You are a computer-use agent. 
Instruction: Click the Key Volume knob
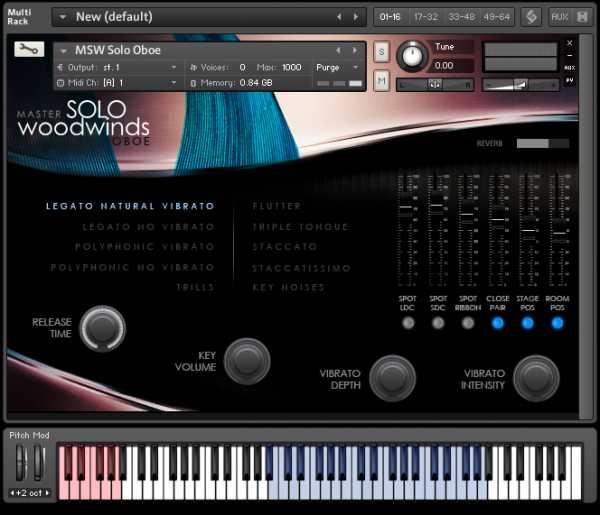click(x=247, y=361)
